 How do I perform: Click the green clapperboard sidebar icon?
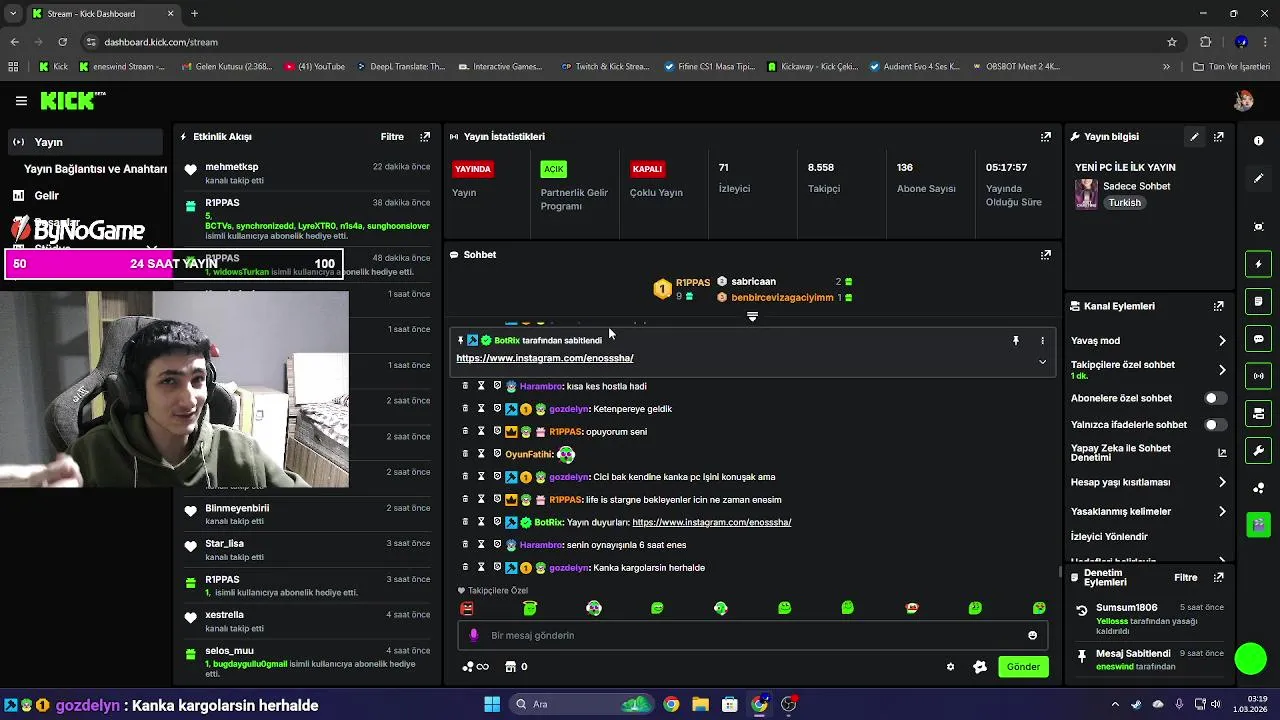[1258, 524]
